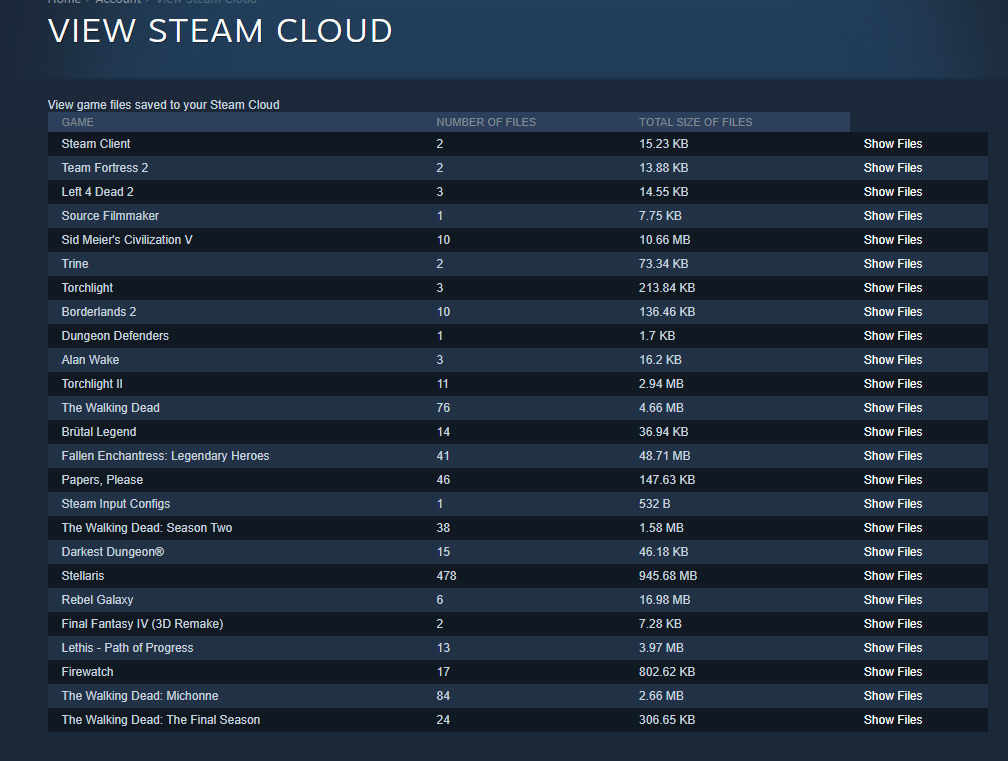Screen dimensions: 1008x761
Task: Click the Papers, Please game name
Action: (102, 479)
